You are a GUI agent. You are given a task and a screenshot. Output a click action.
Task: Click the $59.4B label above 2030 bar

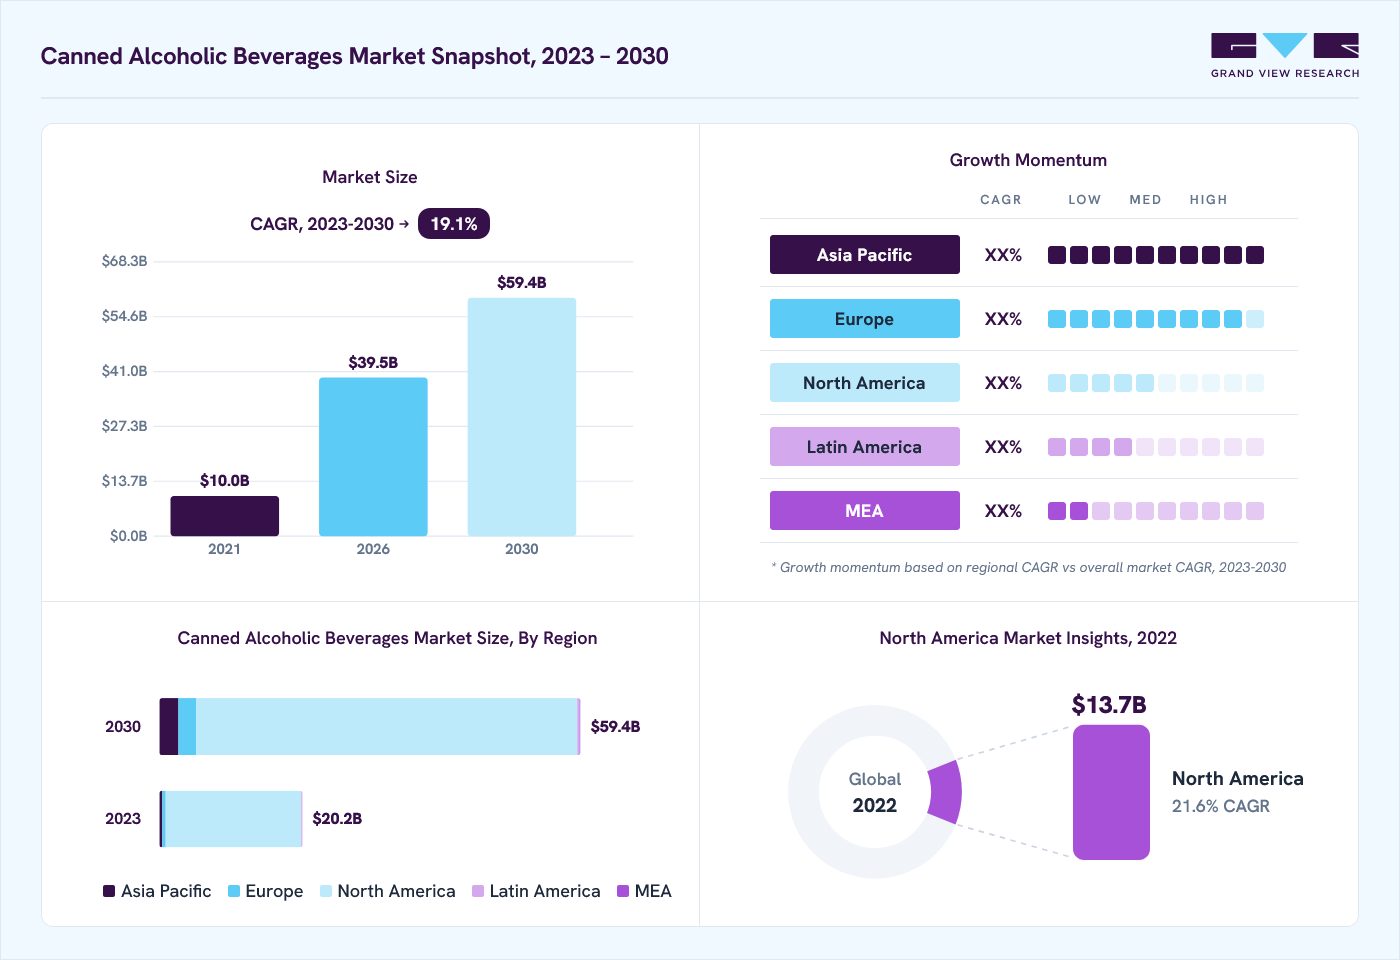(x=522, y=283)
